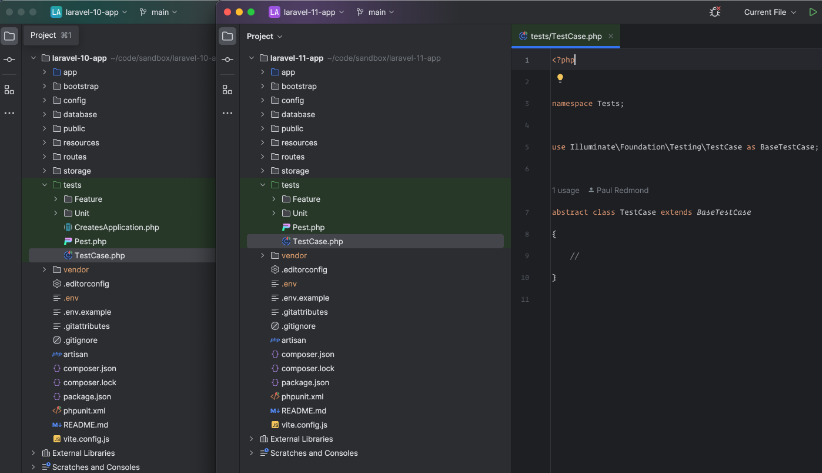Expand External Libraries in laravel-11-app tree
The height and width of the screenshot is (473, 822).
252,439
